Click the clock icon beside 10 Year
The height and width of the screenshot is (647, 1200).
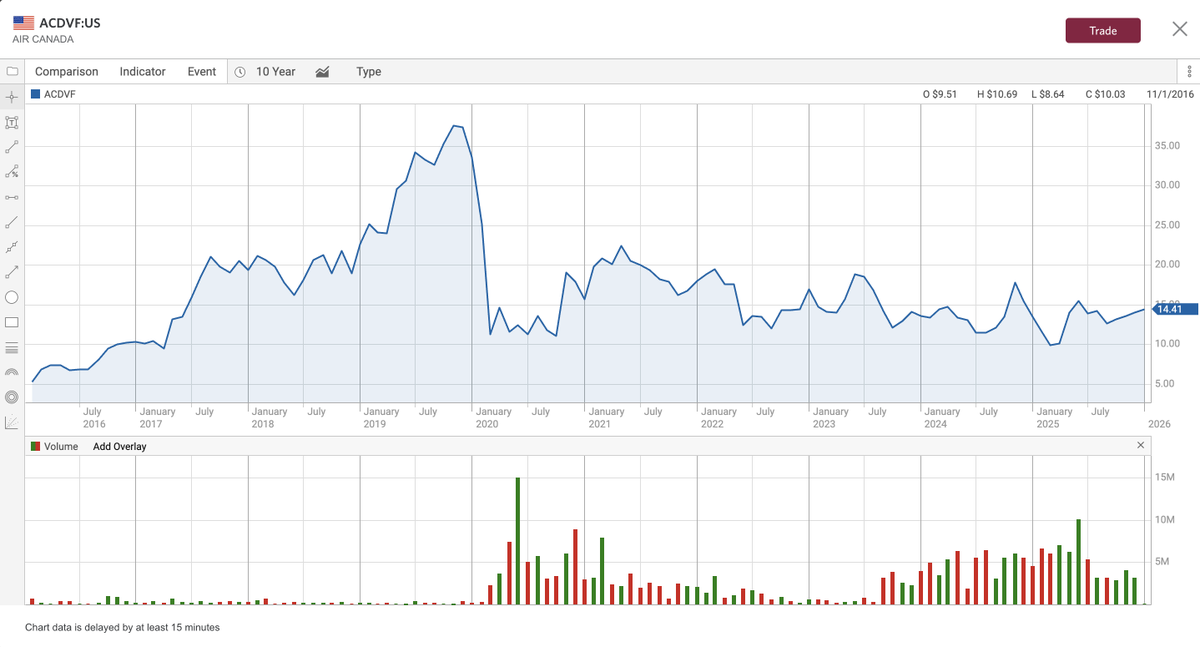(x=240, y=72)
